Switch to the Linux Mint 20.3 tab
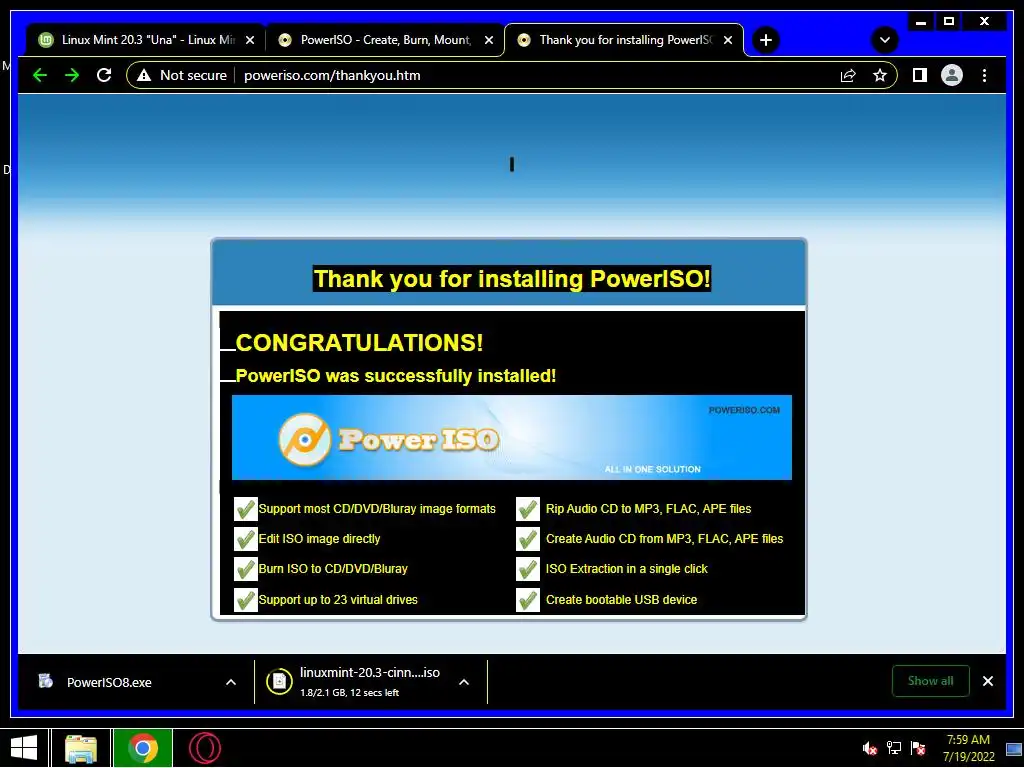The image size is (1024, 768). pyautogui.click(x=146, y=40)
